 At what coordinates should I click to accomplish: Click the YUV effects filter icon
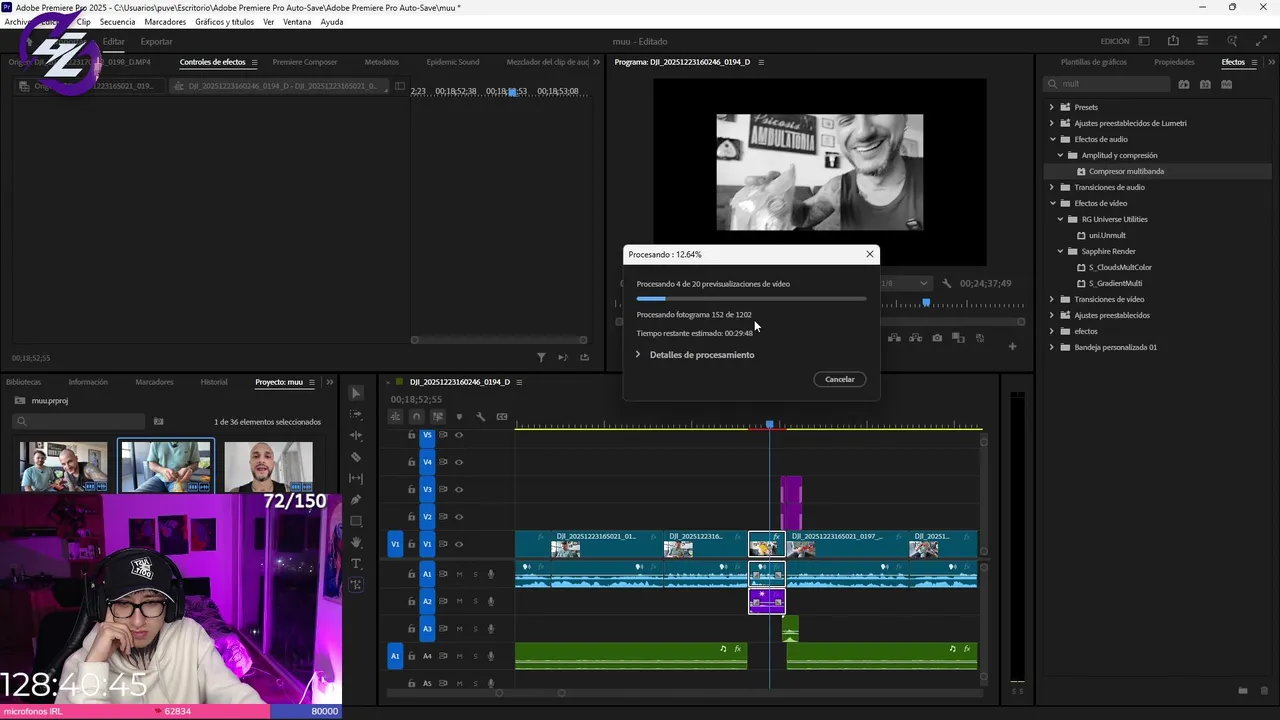tap(1226, 84)
